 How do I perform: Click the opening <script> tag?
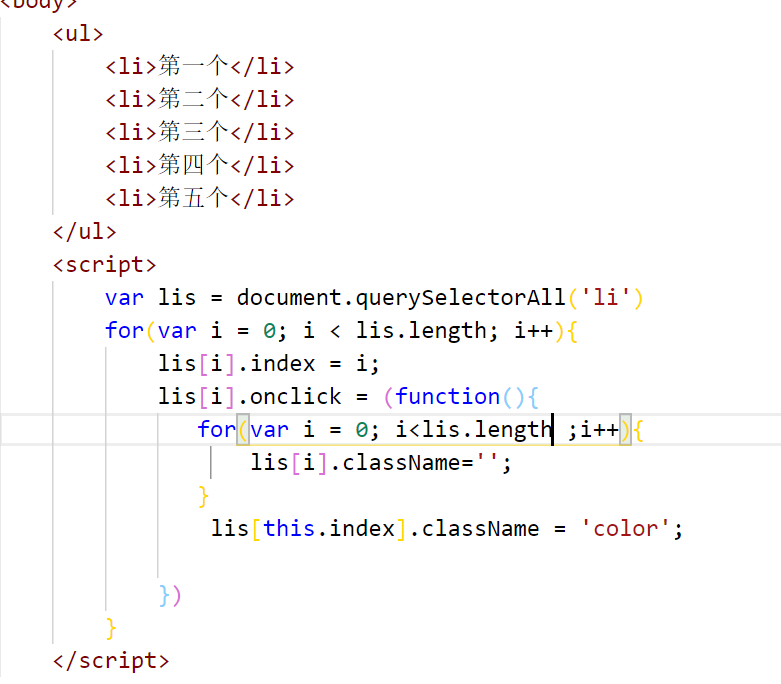(105, 265)
